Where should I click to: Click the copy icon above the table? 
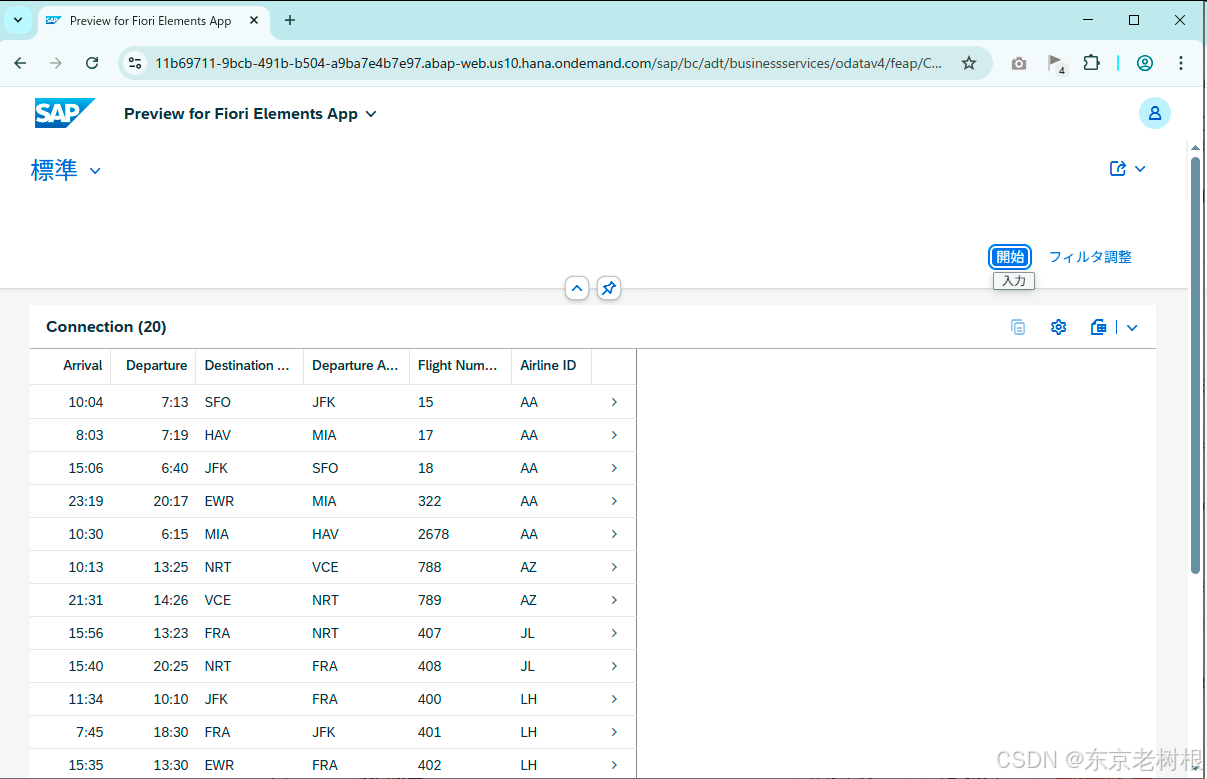pyautogui.click(x=1018, y=327)
